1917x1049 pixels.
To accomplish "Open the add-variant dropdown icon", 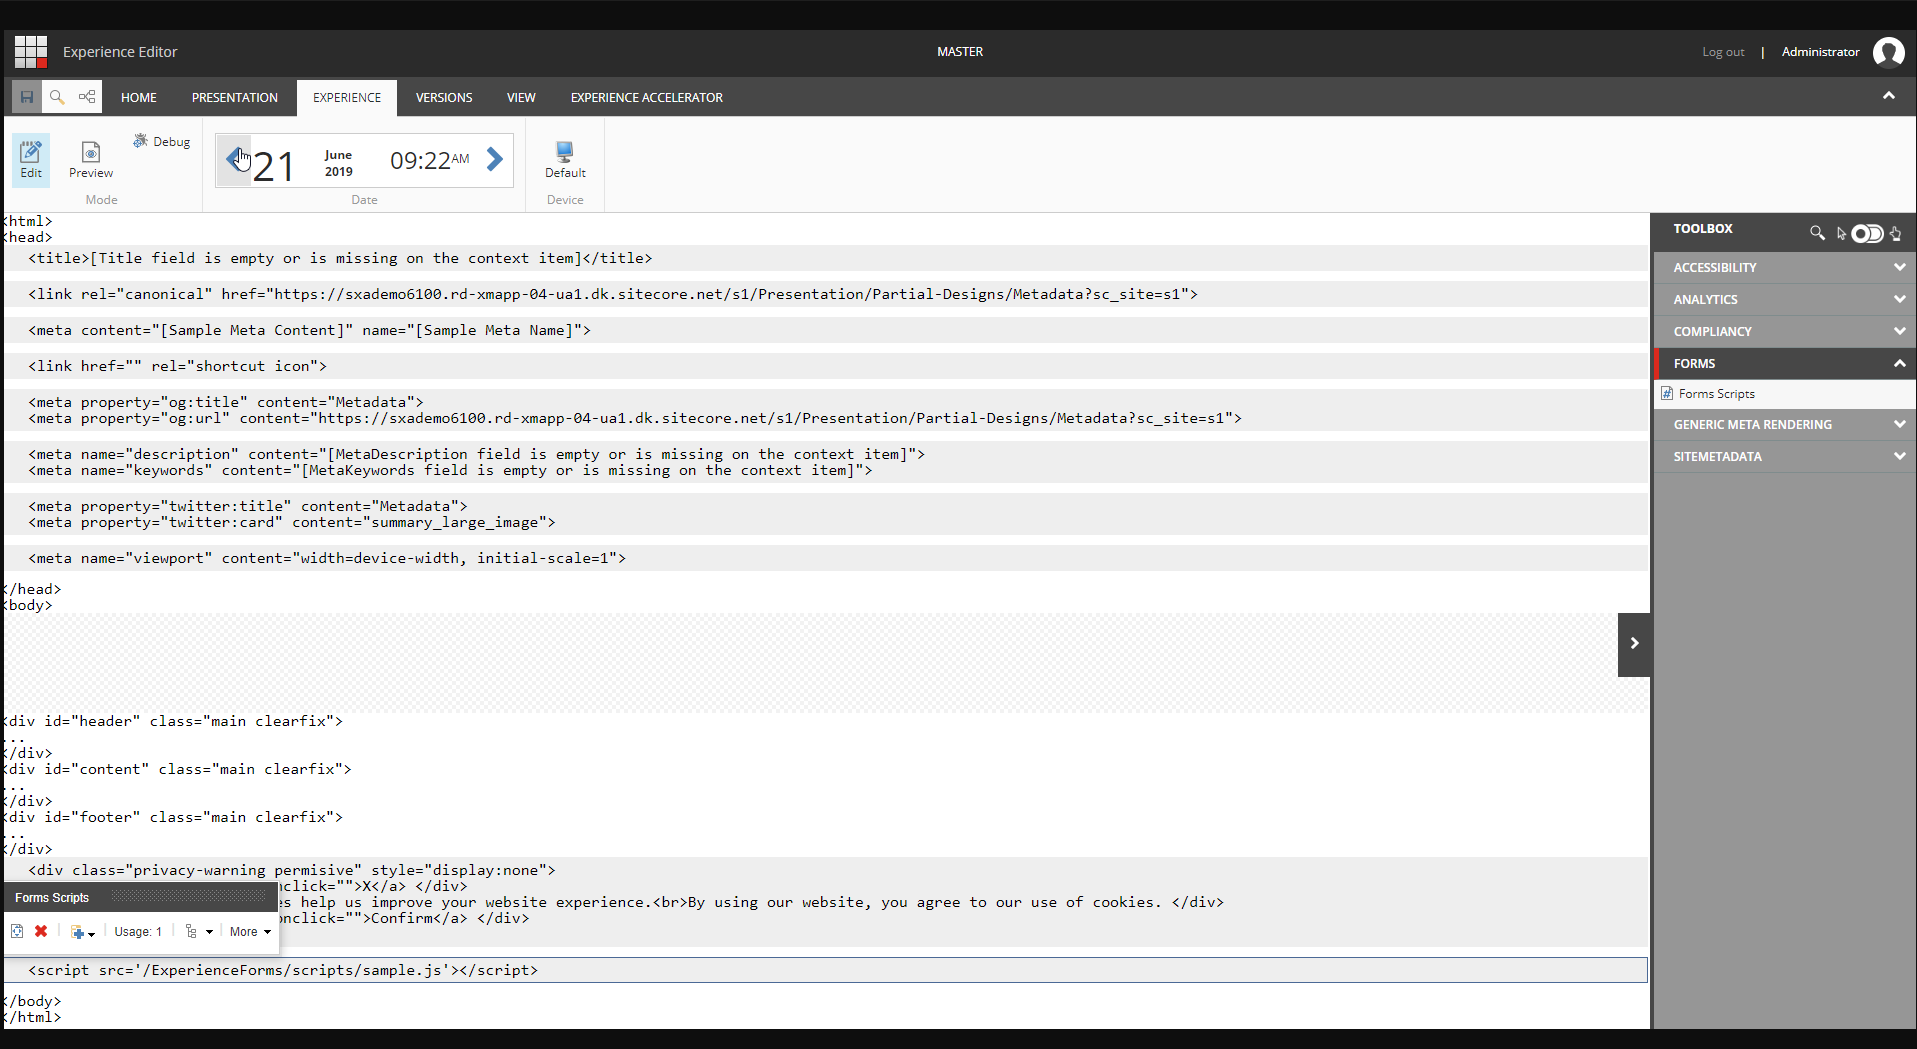I will pyautogui.click(x=83, y=932).
